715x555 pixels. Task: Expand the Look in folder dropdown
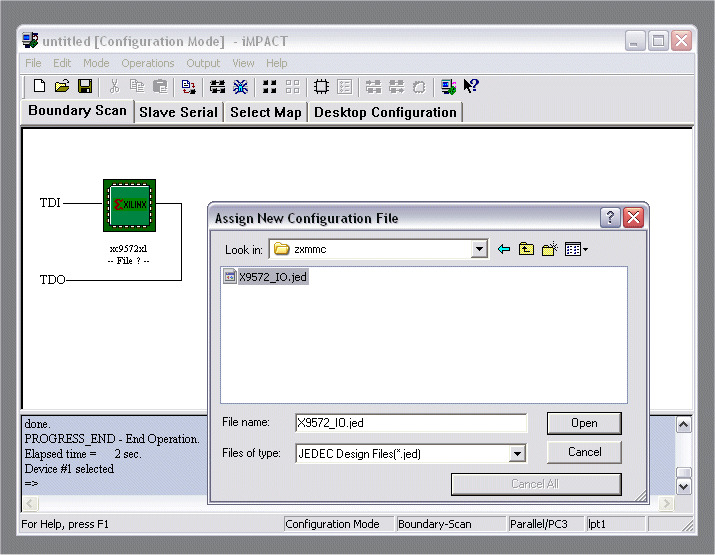[479, 249]
